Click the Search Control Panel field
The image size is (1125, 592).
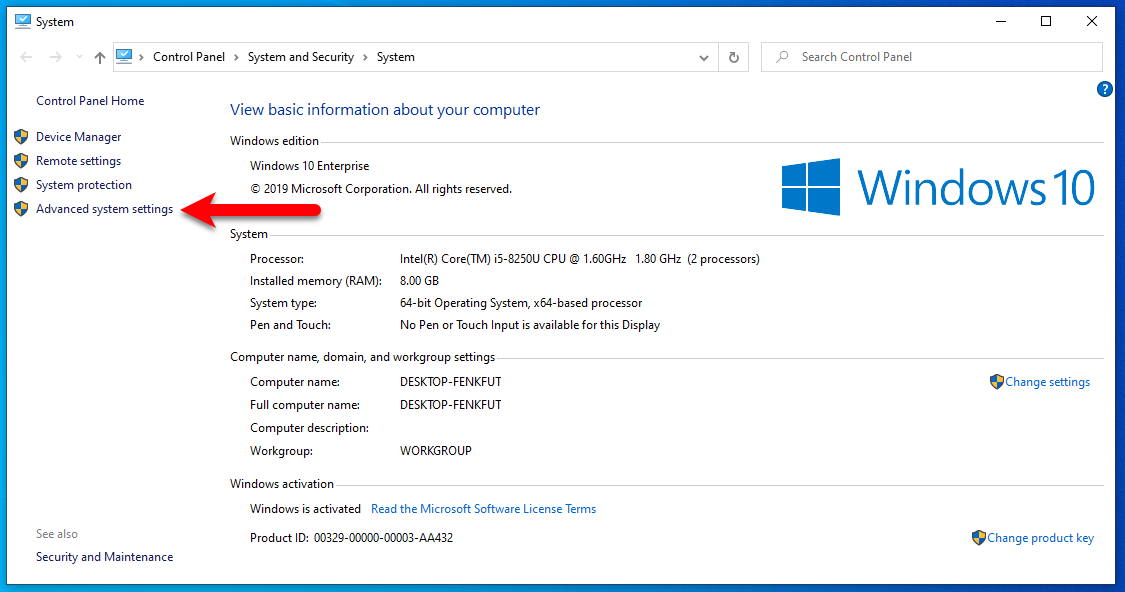pyautogui.click(x=931, y=57)
